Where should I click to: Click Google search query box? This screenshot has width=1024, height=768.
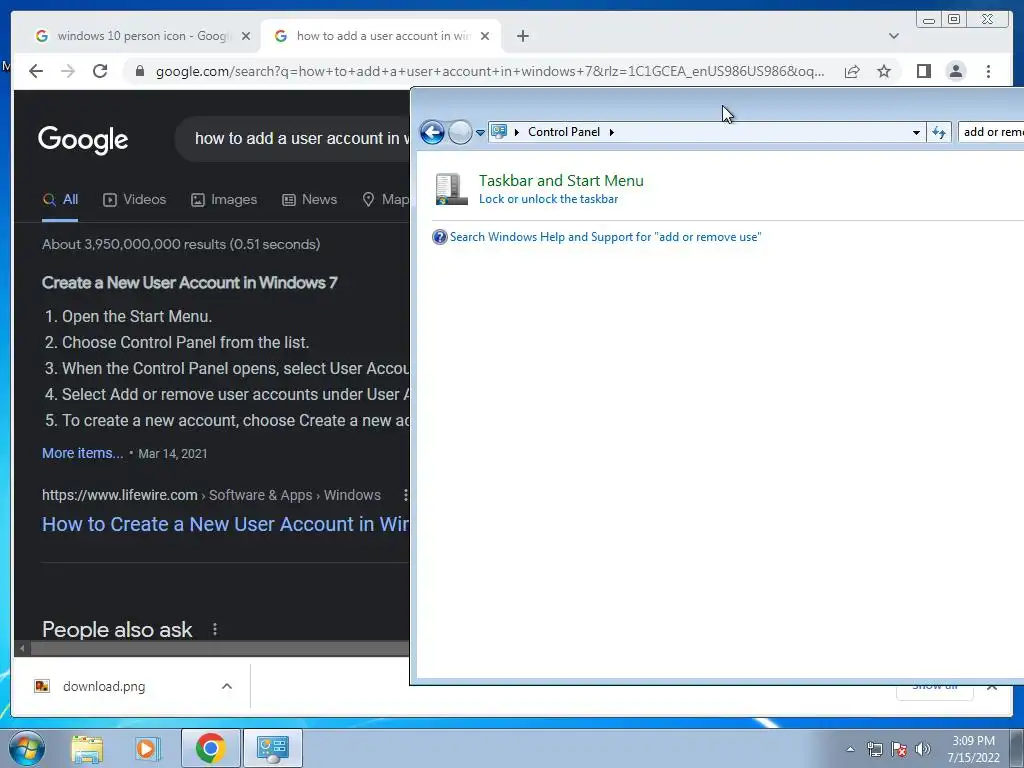(x=294, y=138)
